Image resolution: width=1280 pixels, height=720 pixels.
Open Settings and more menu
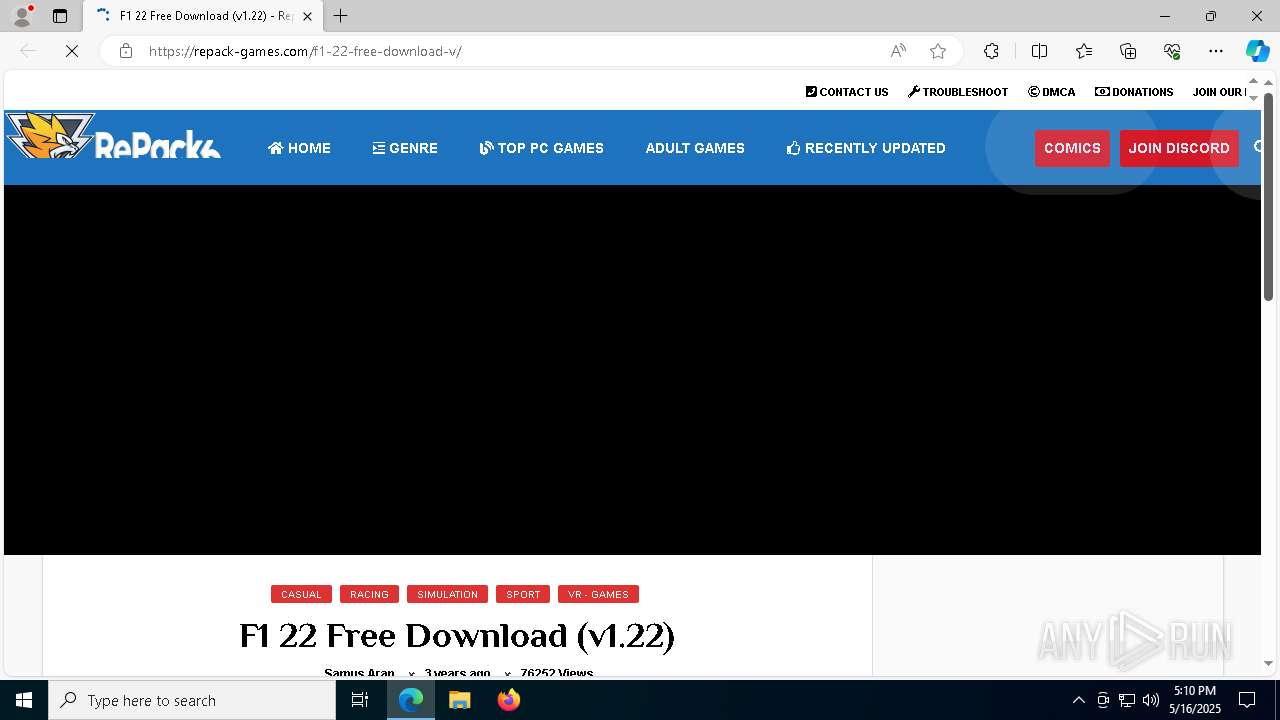click(1216, 51)
